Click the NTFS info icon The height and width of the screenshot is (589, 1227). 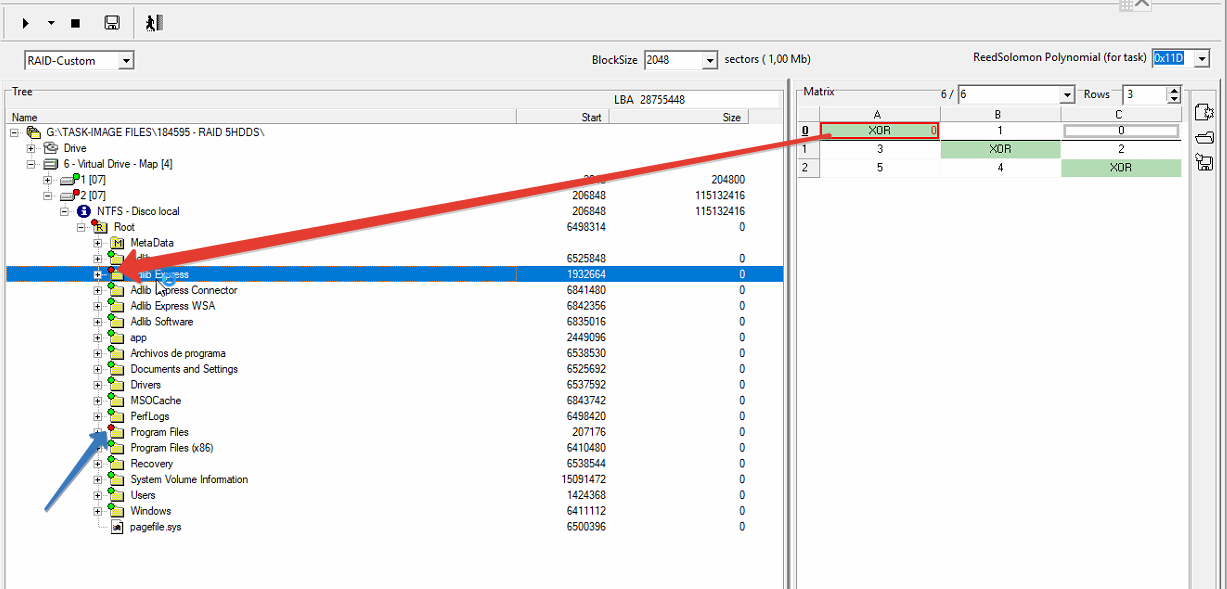point(84,211)
